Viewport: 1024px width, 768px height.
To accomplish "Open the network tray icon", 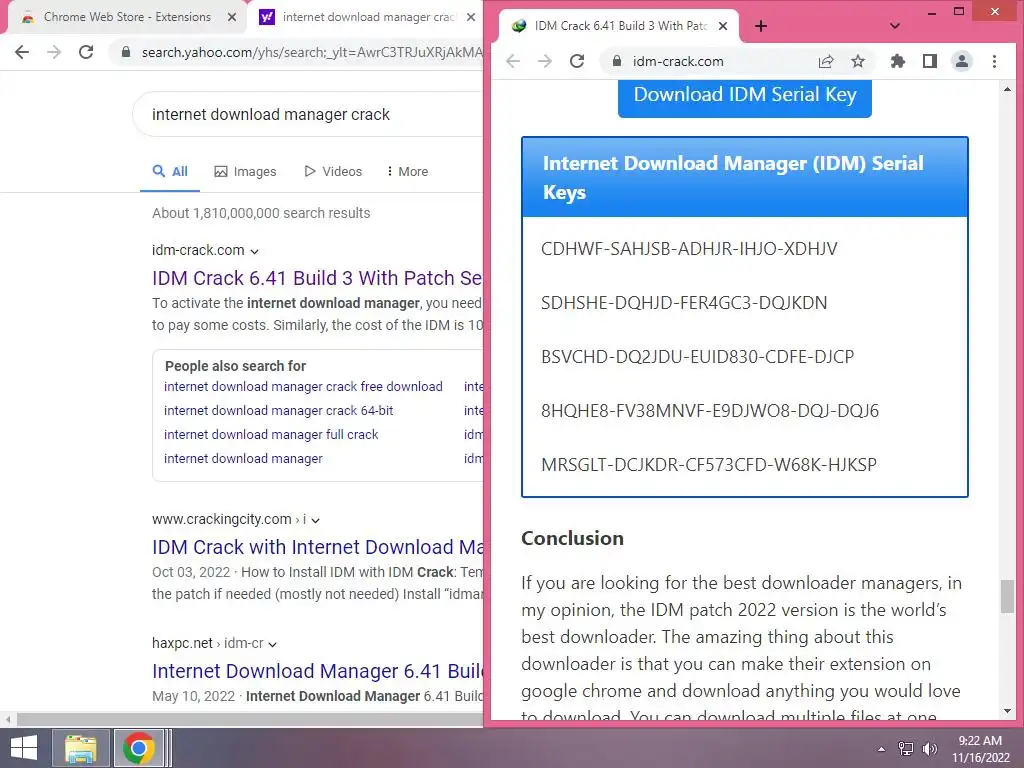I will point(906,749).
